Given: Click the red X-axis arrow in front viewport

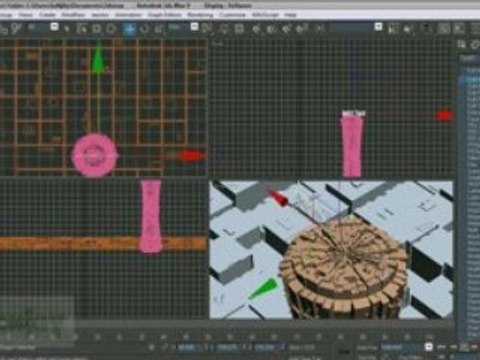Looking at the screenshot, I should click(x=444, y=115).
